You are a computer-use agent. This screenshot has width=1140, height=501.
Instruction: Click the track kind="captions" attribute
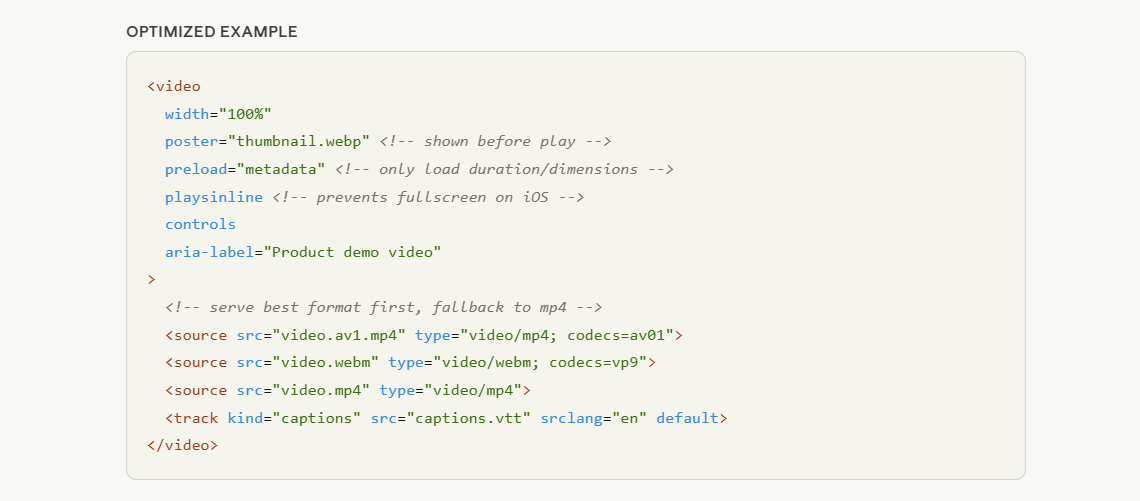(294, 418)
